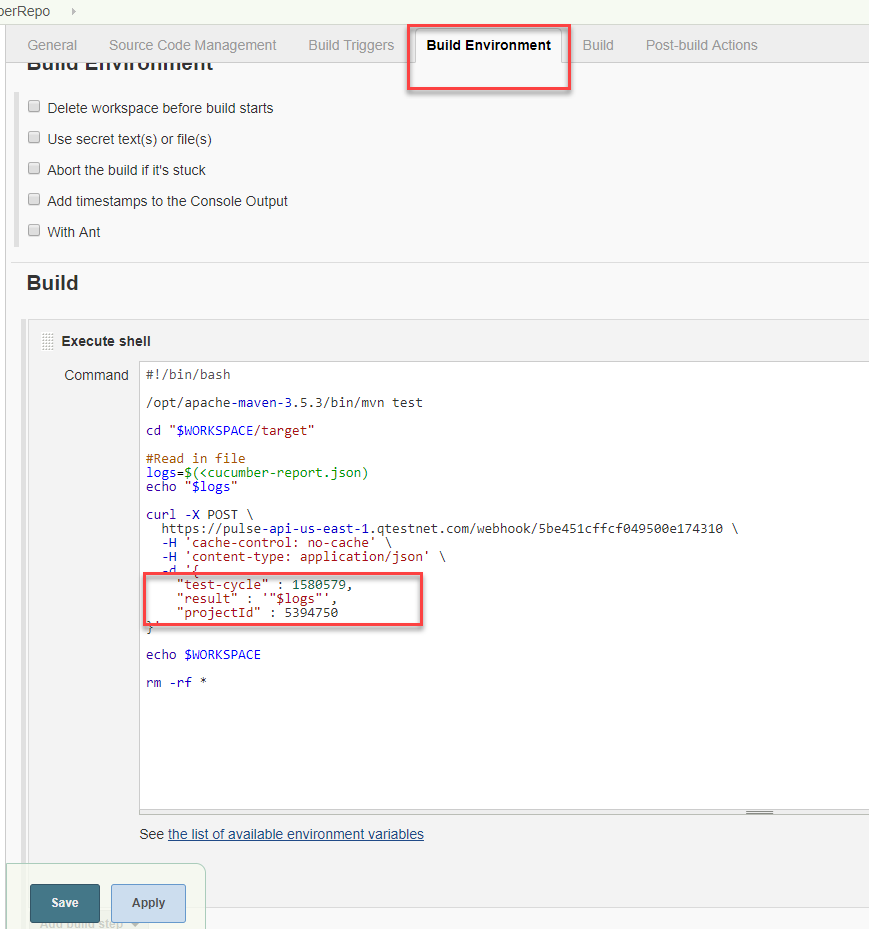Viewport: 869px width, 929px height.
Task: Open the Source Code Management tab
Action: click(x=192, y=45)
